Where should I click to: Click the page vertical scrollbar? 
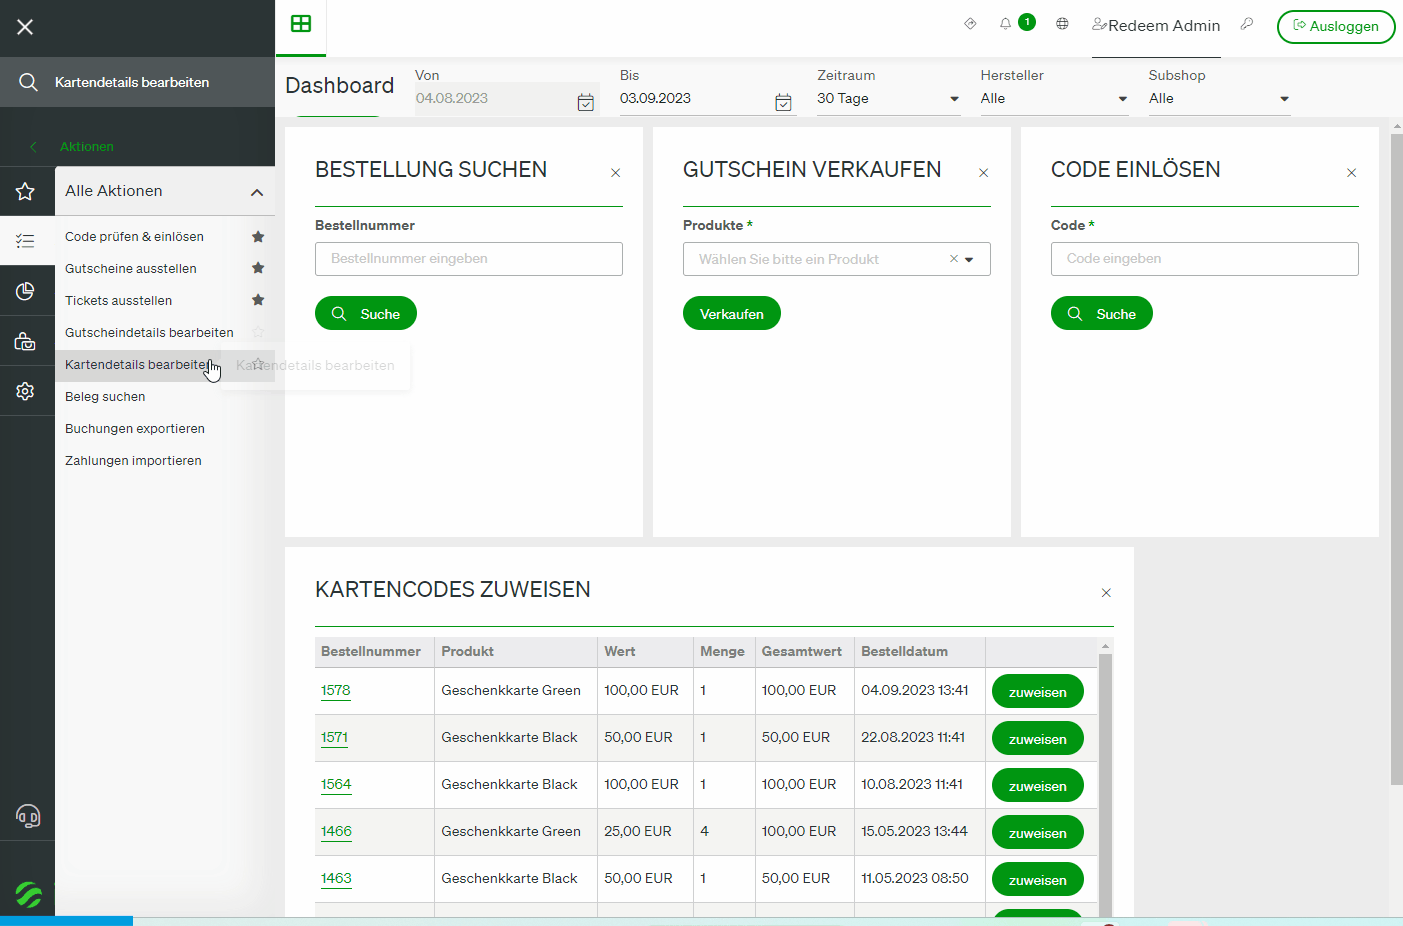click(x=1397, y=460)
